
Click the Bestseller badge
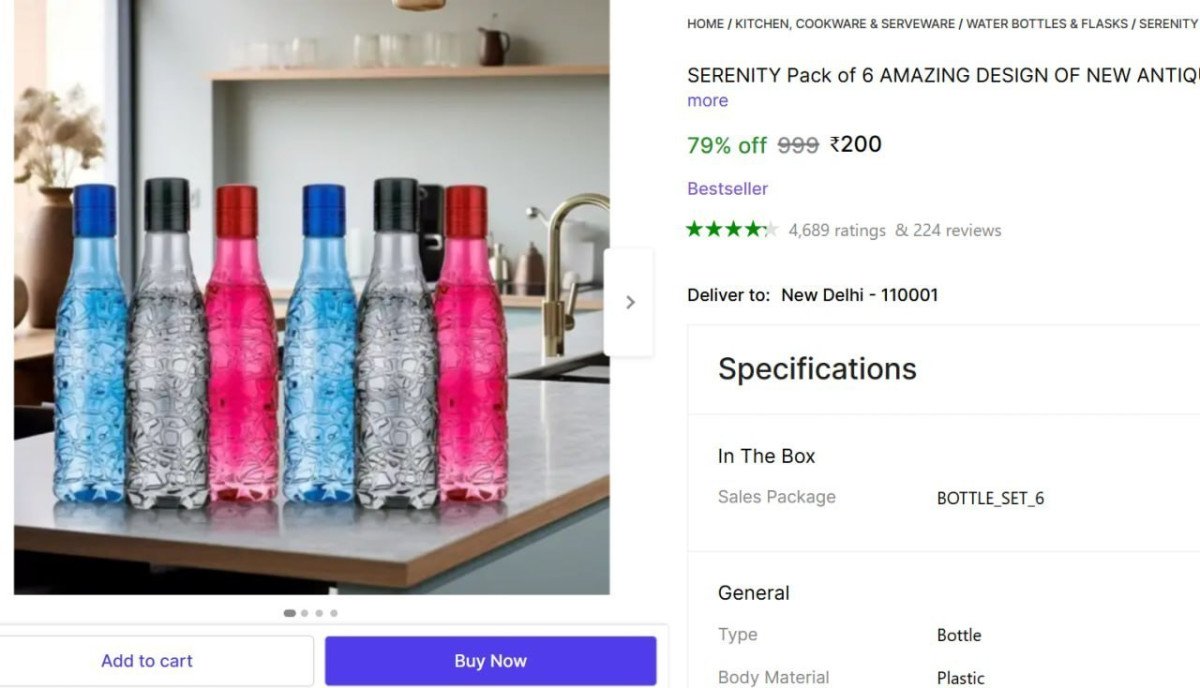(x=727, y=189)
